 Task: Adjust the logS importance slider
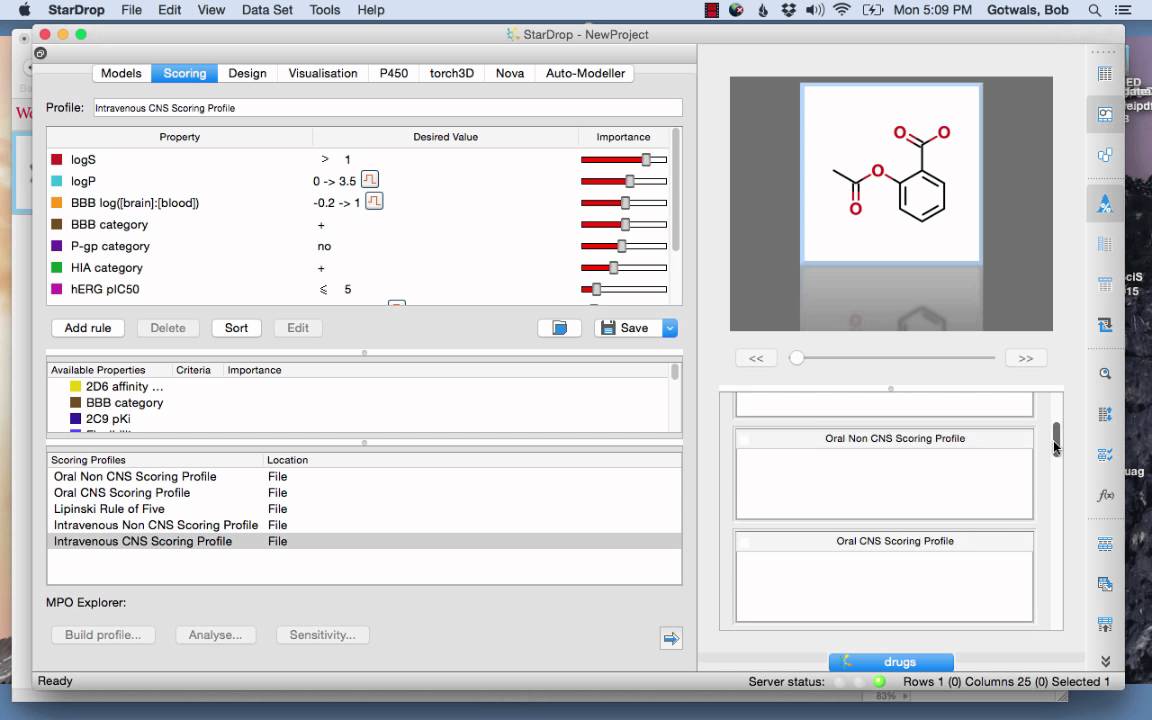[646, 159]
